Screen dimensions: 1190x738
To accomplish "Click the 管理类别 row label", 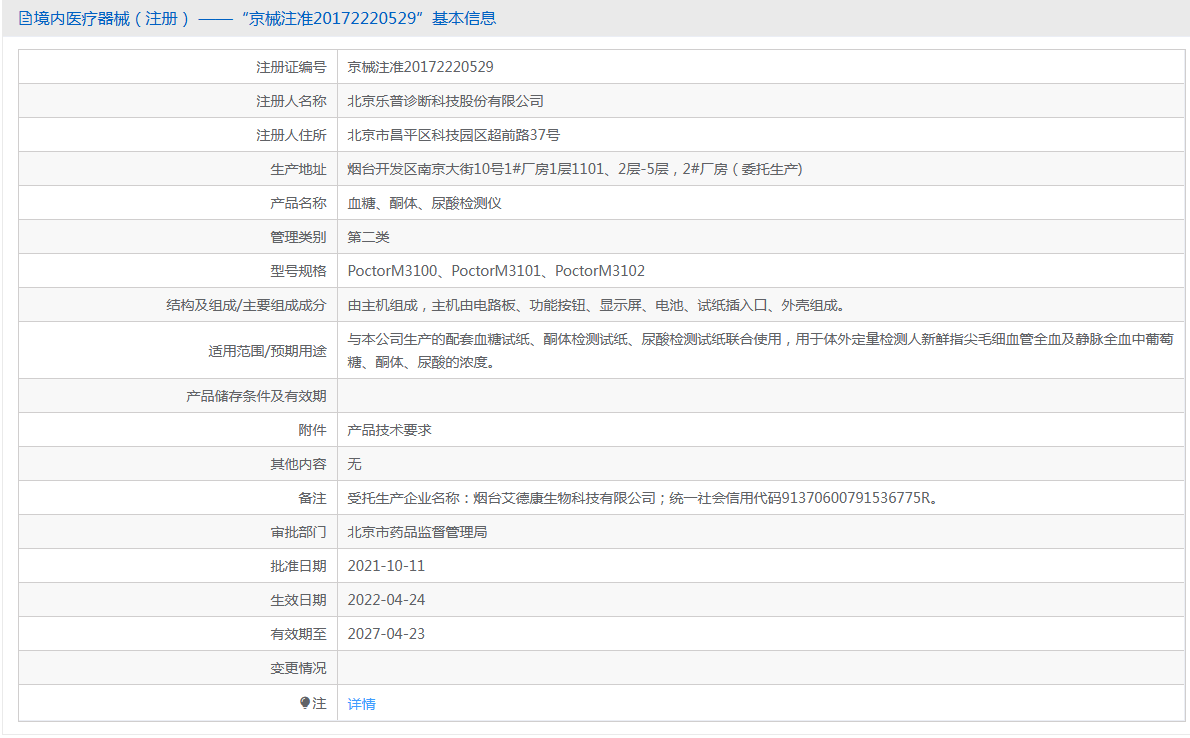I will [298, 237].
